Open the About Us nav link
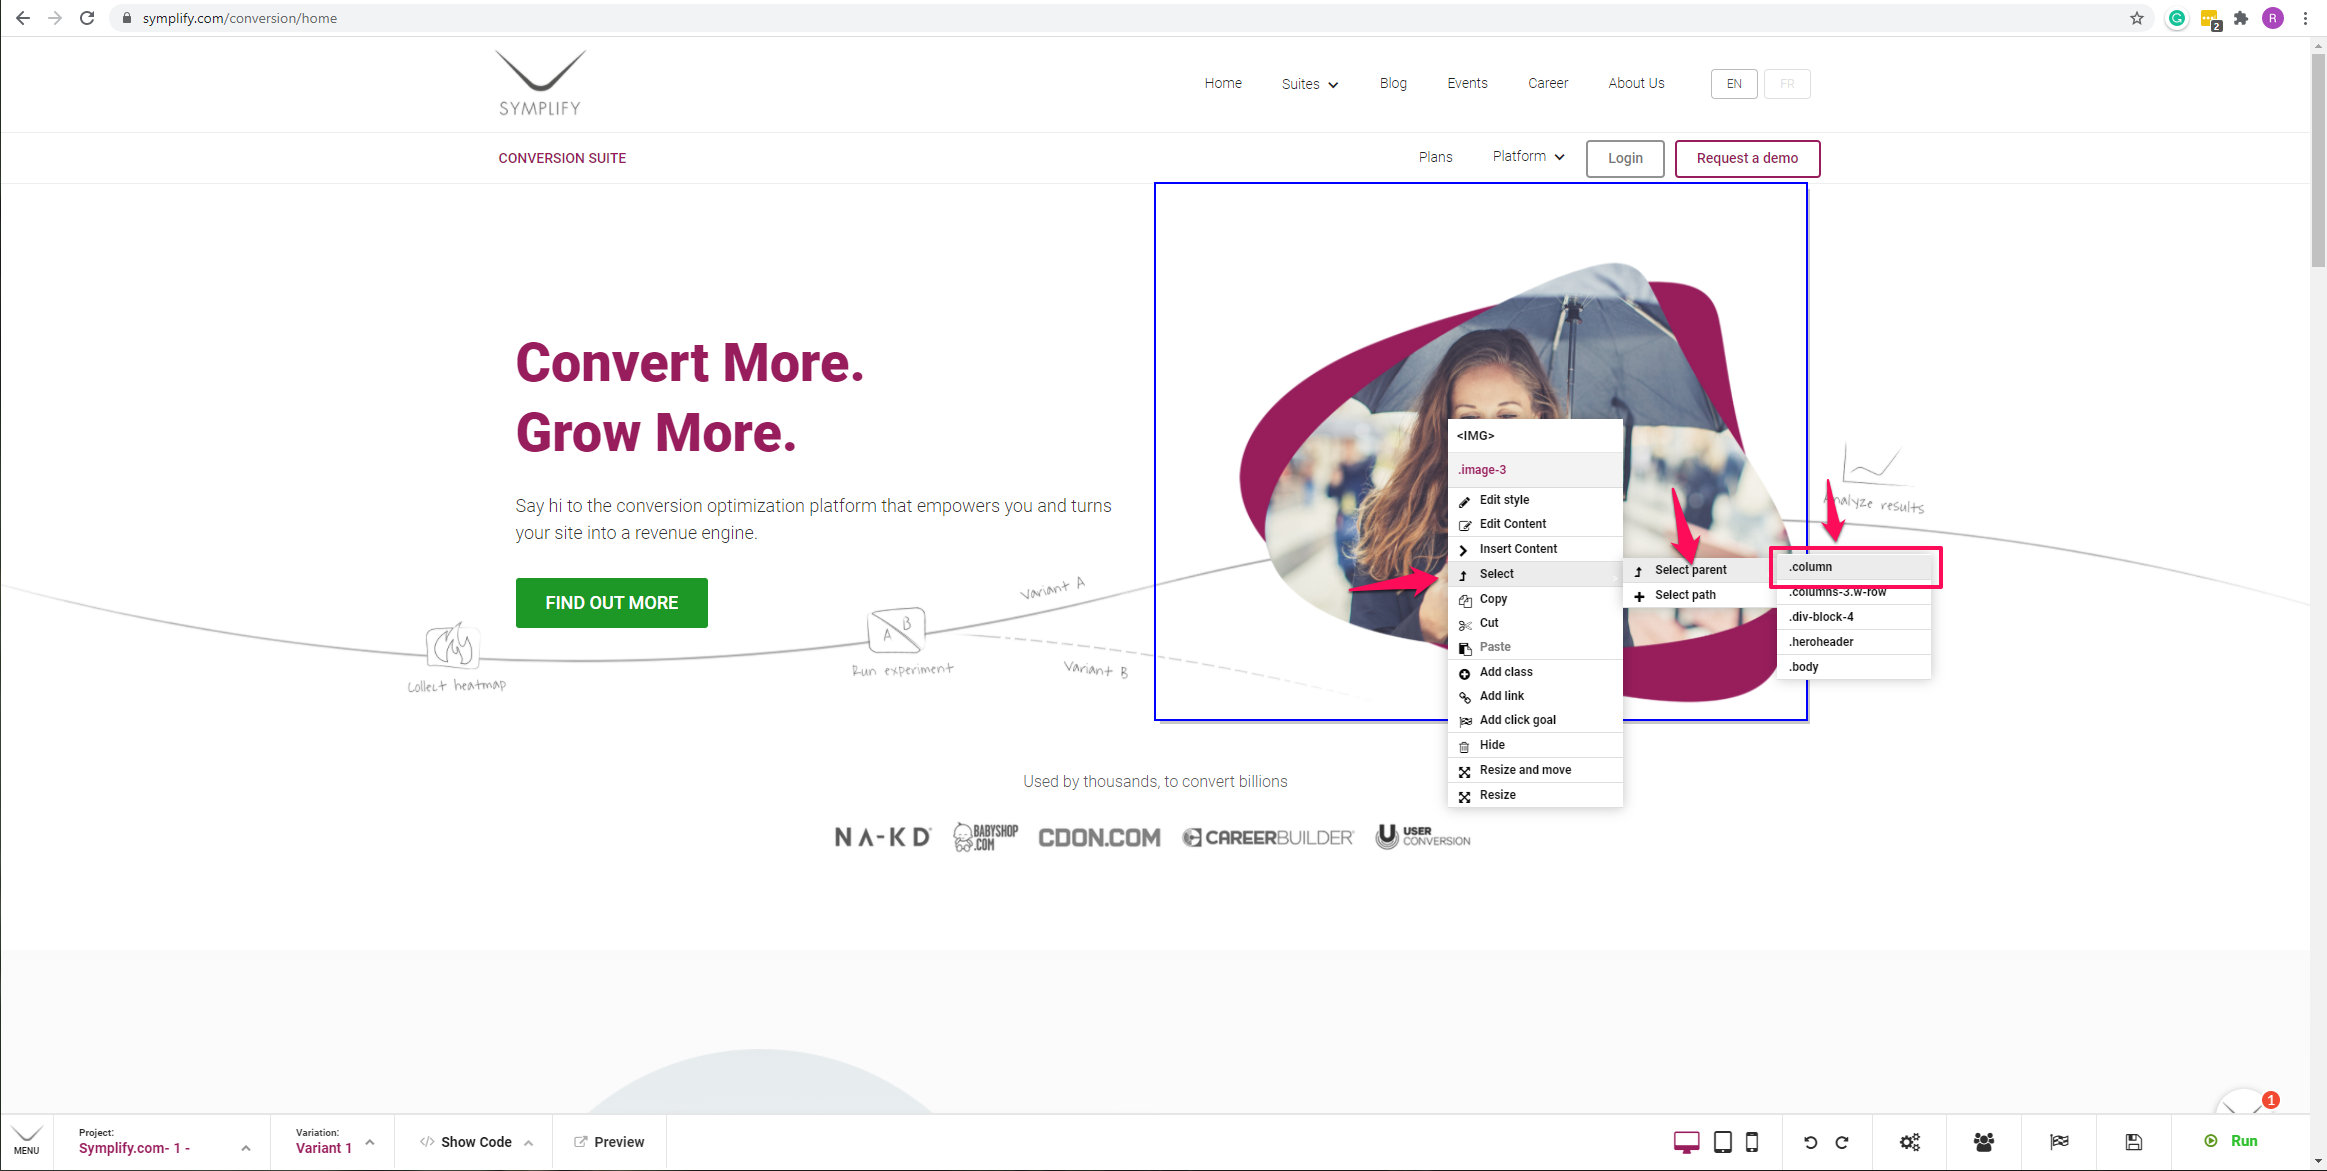2327x1171 pixels. click(1636, 83)
